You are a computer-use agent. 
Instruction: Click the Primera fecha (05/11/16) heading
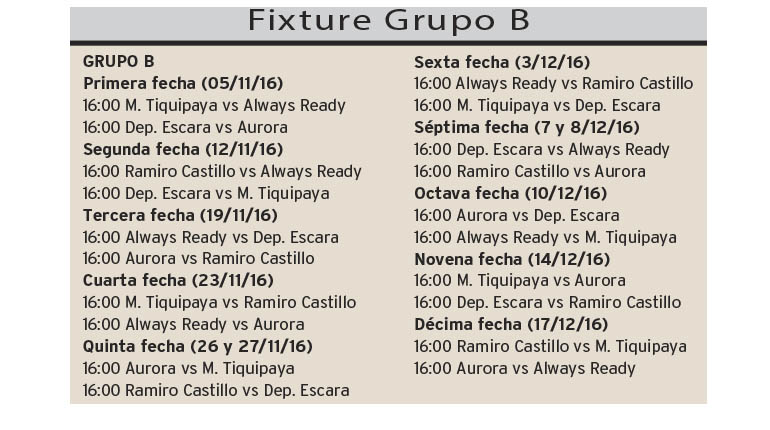[183, 83]
